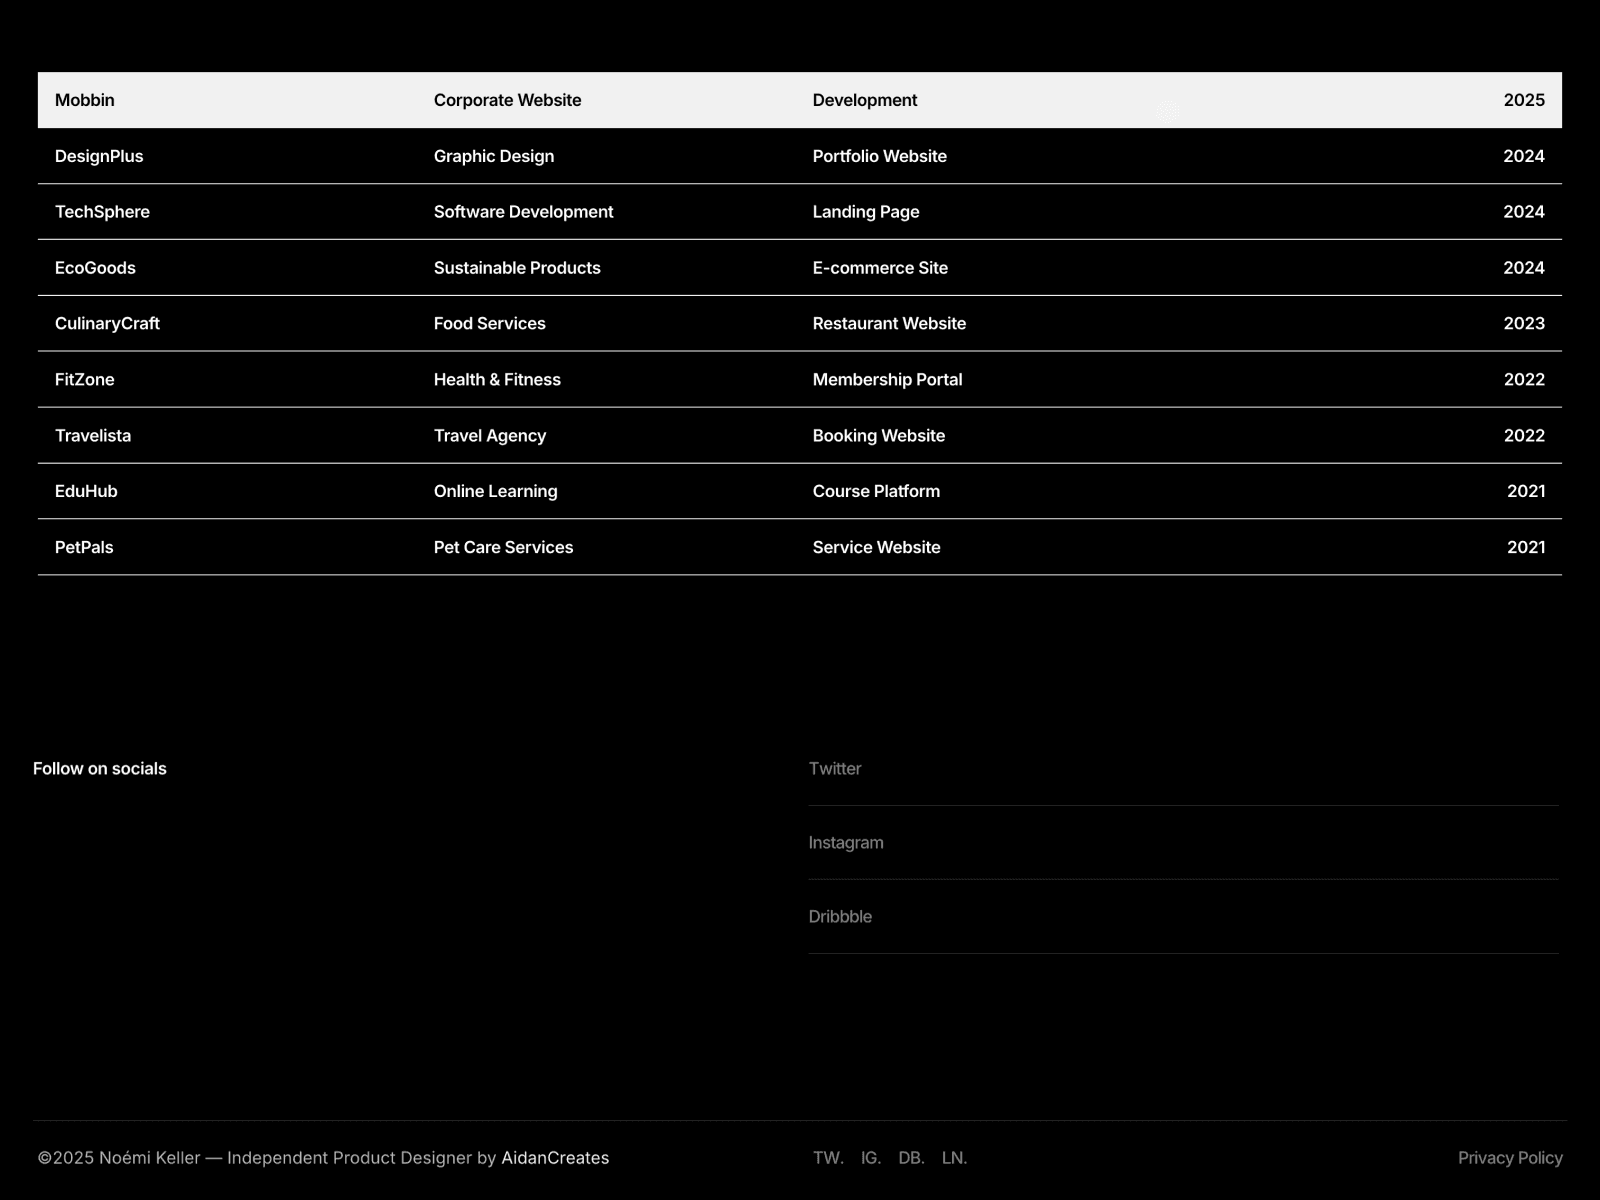Screen dimensions: 1600x1200
Task: Click the Portfolio Website cell
Action: (880, 156)
